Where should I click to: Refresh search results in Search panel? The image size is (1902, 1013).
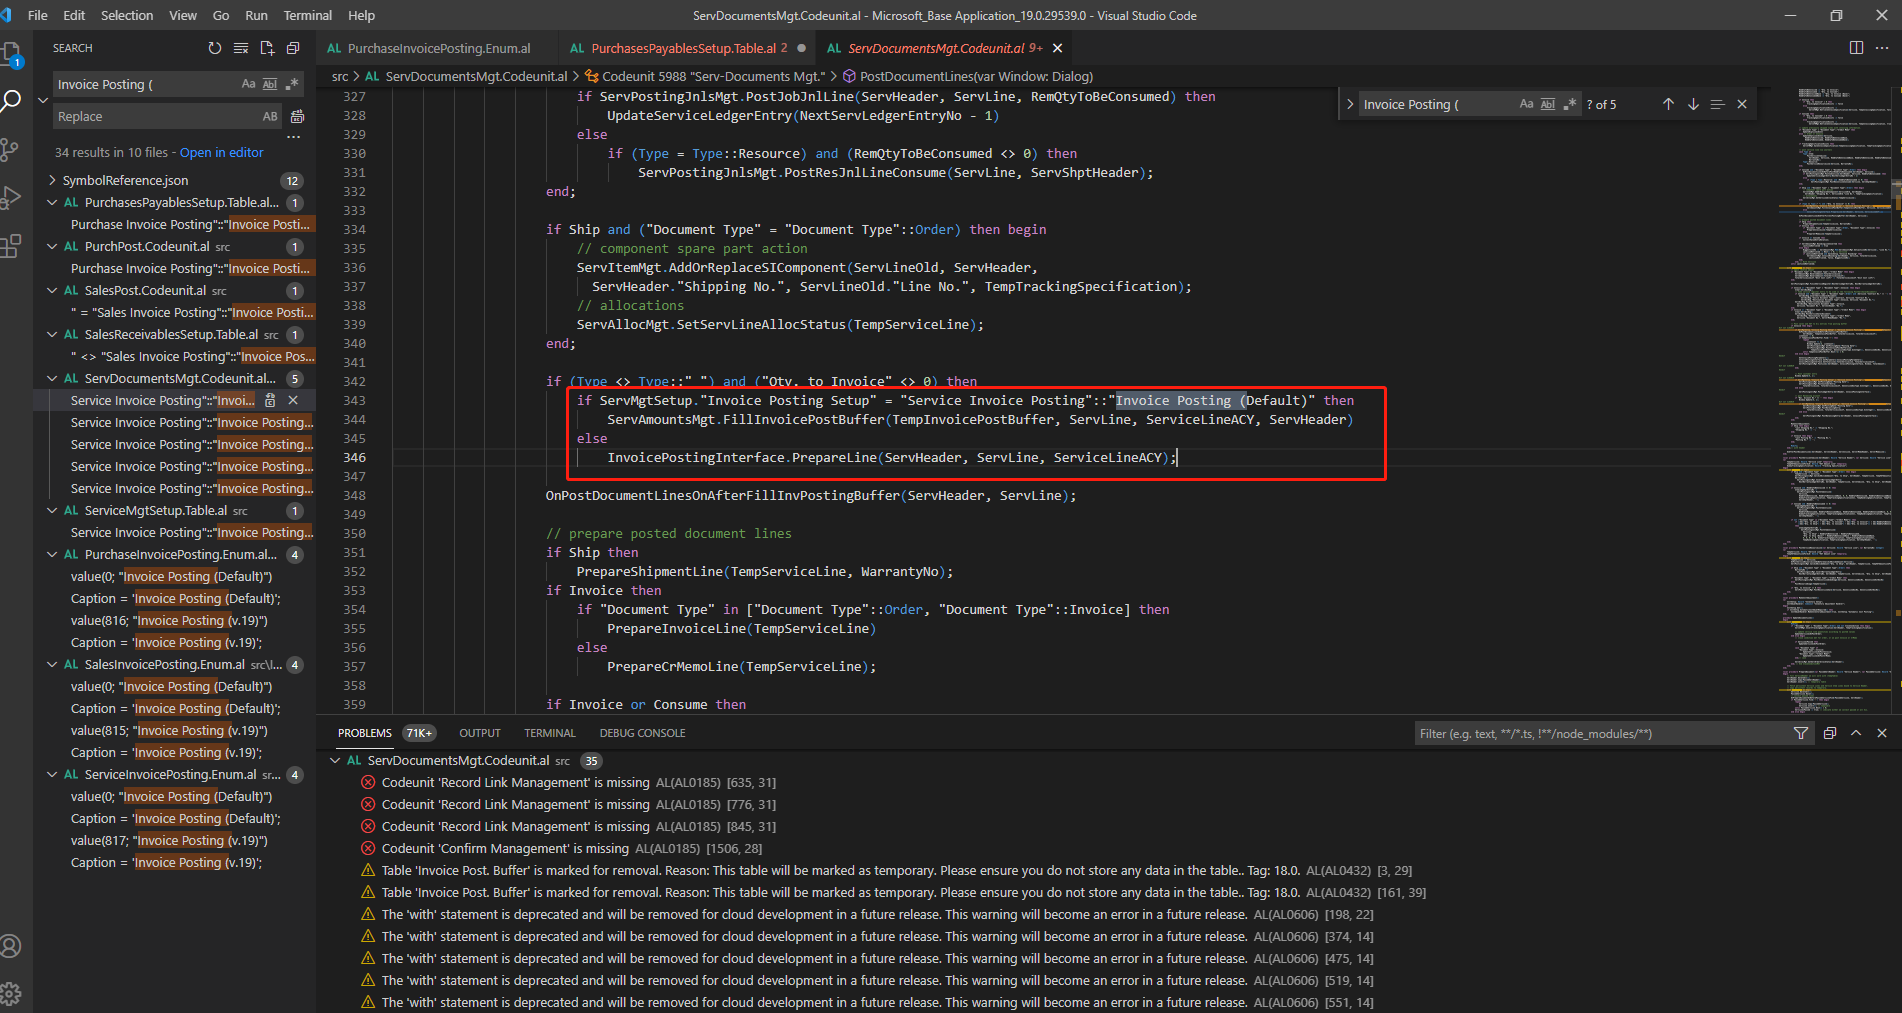pyautogui.click(x=214, y=48)
